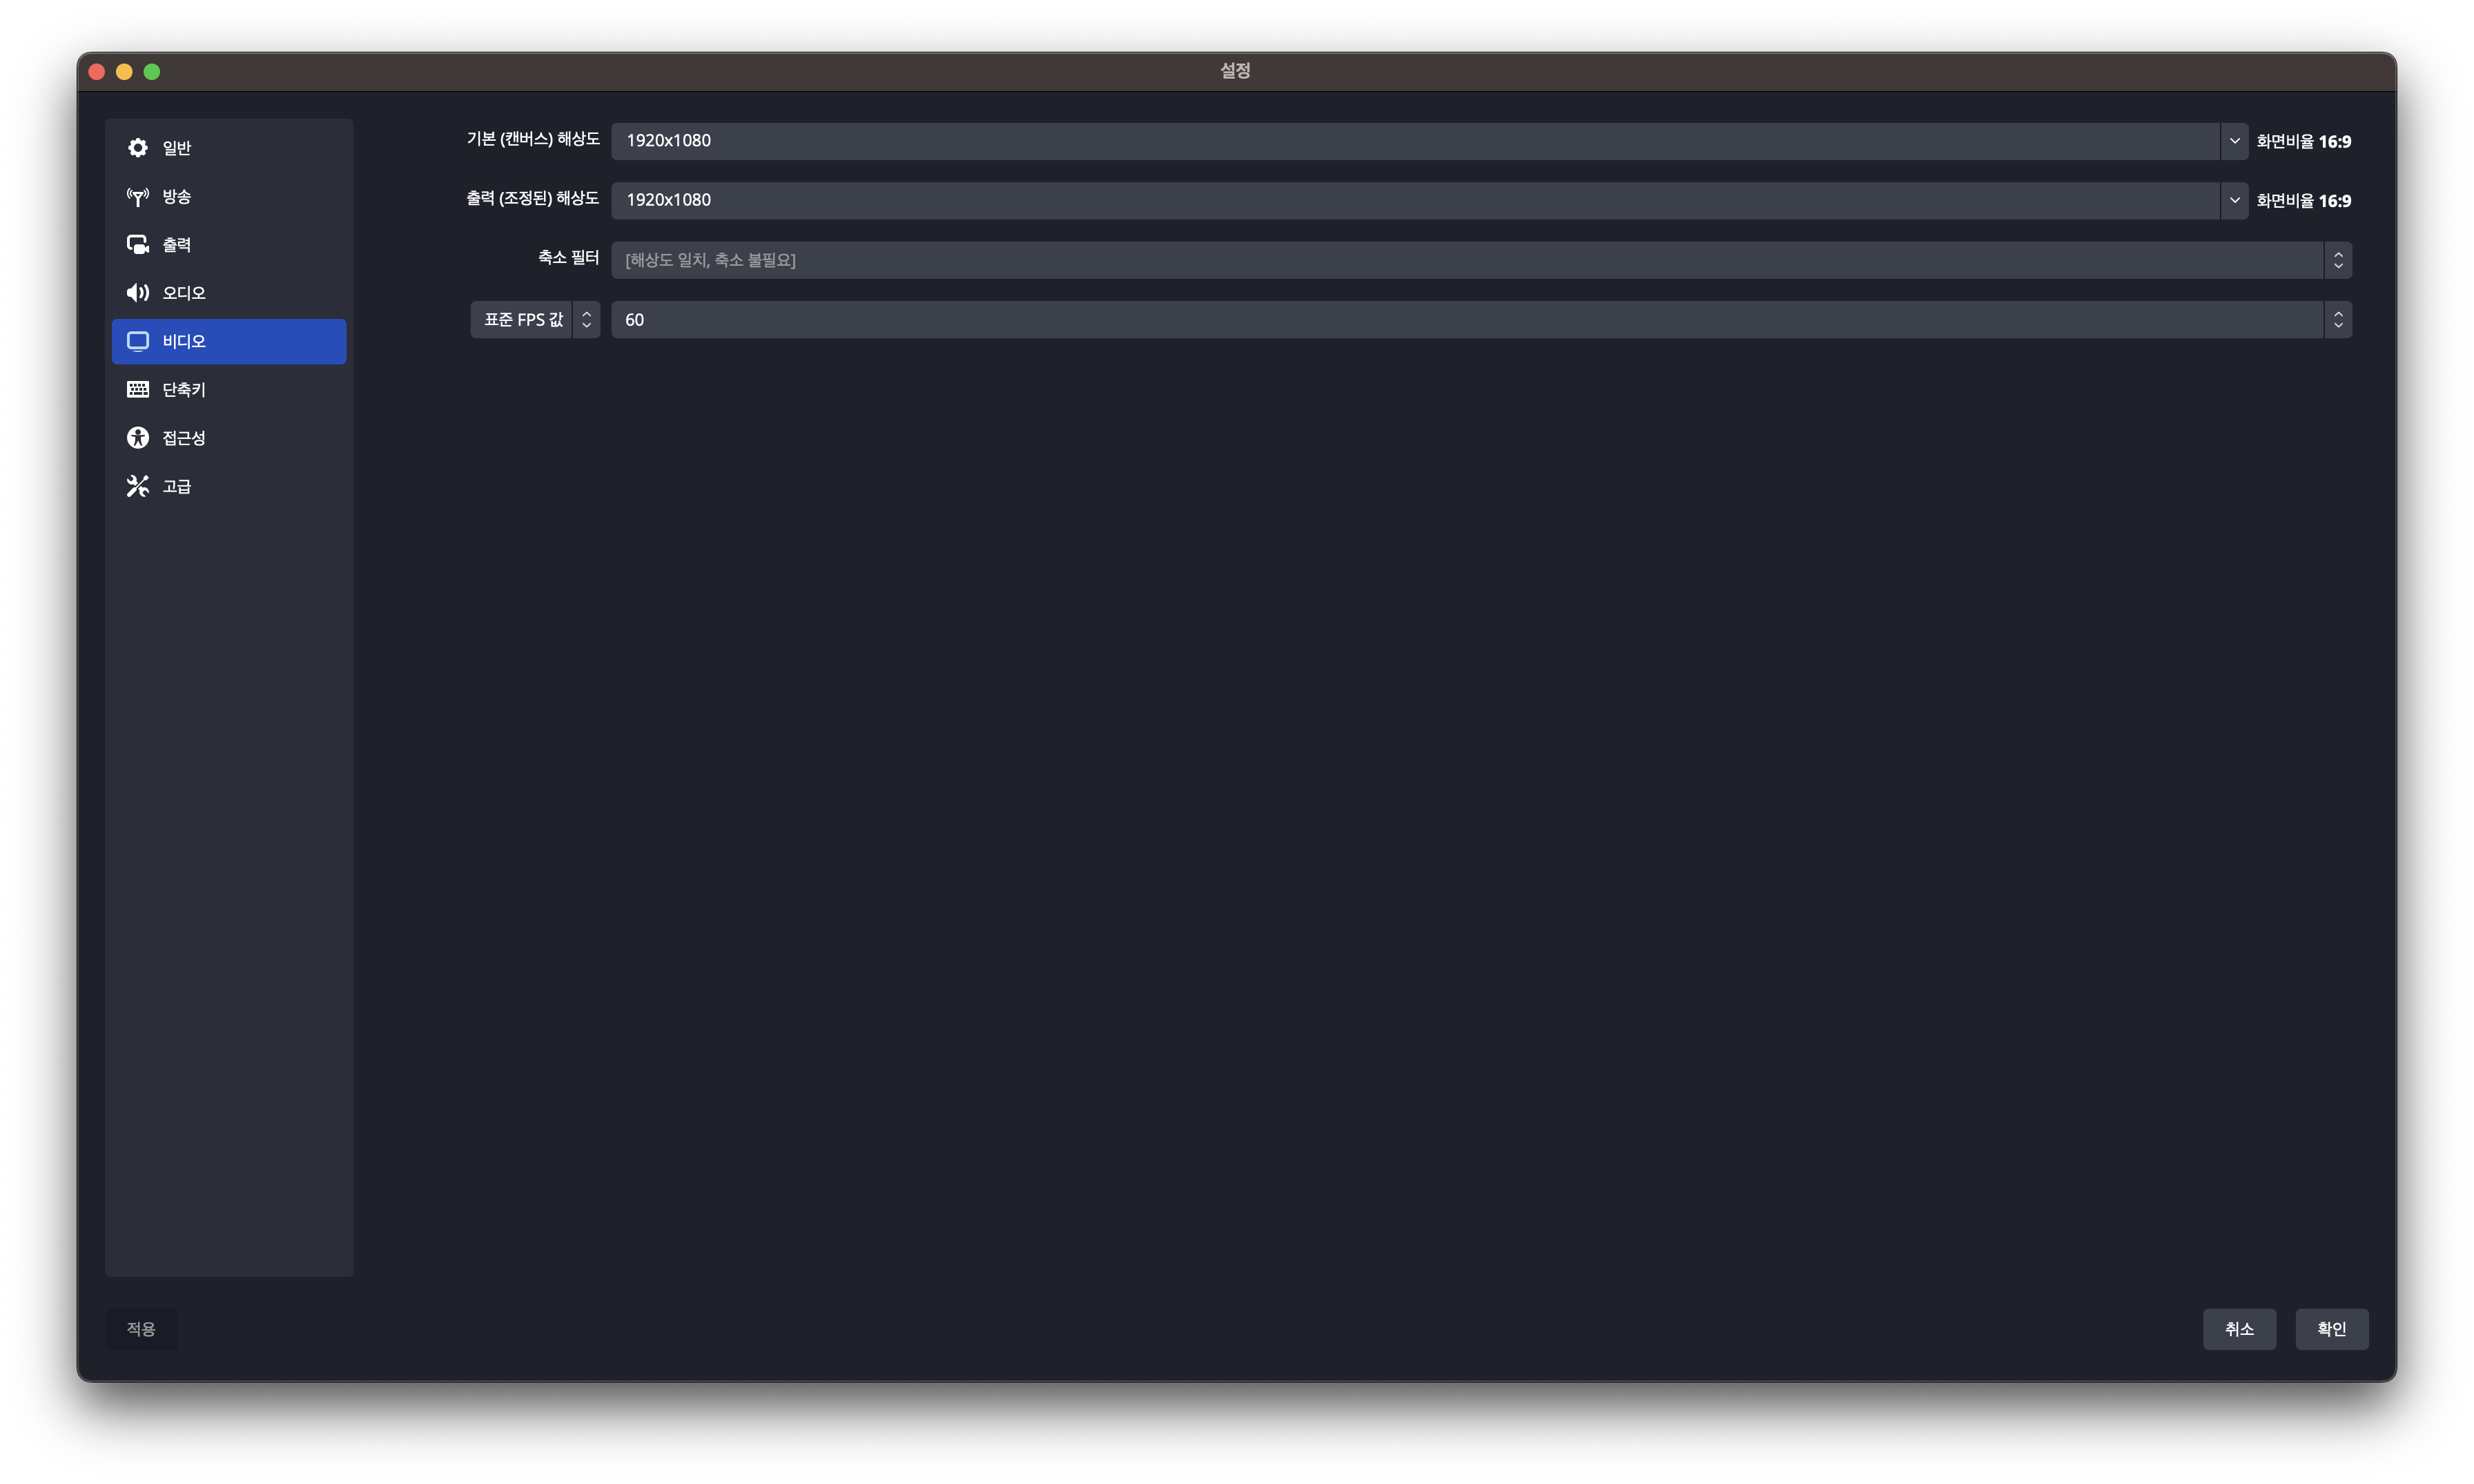
Task: Click the monitor icon for 비디오
Action: coord(138,341)
